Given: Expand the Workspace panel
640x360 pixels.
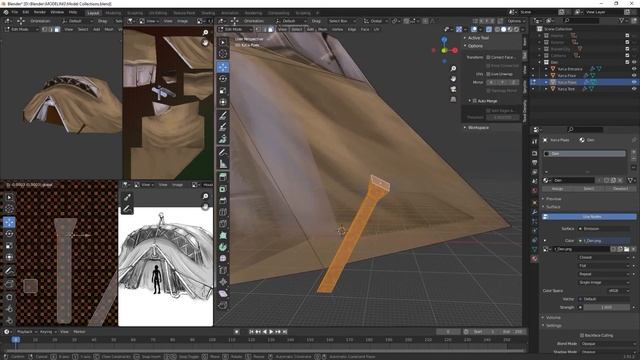Looking at the screenshot, I should click(x=478, y=127).
